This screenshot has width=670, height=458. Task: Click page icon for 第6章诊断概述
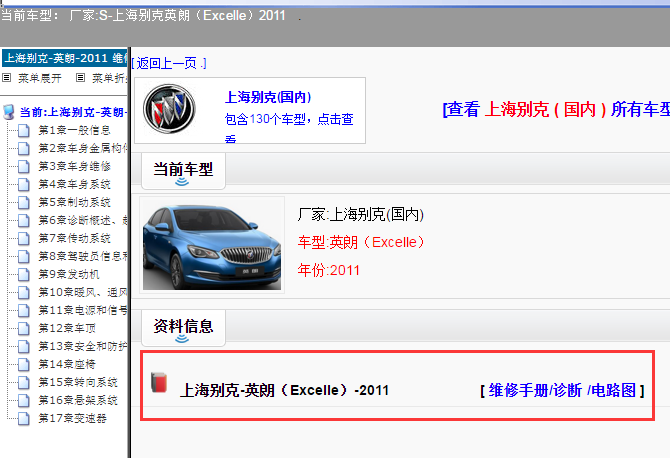coord(24,220)
